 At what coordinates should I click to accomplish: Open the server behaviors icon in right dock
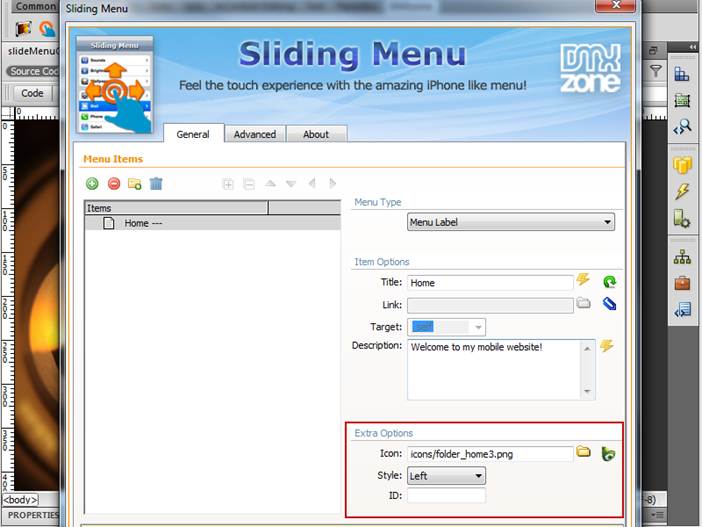(x=682, y=219)
